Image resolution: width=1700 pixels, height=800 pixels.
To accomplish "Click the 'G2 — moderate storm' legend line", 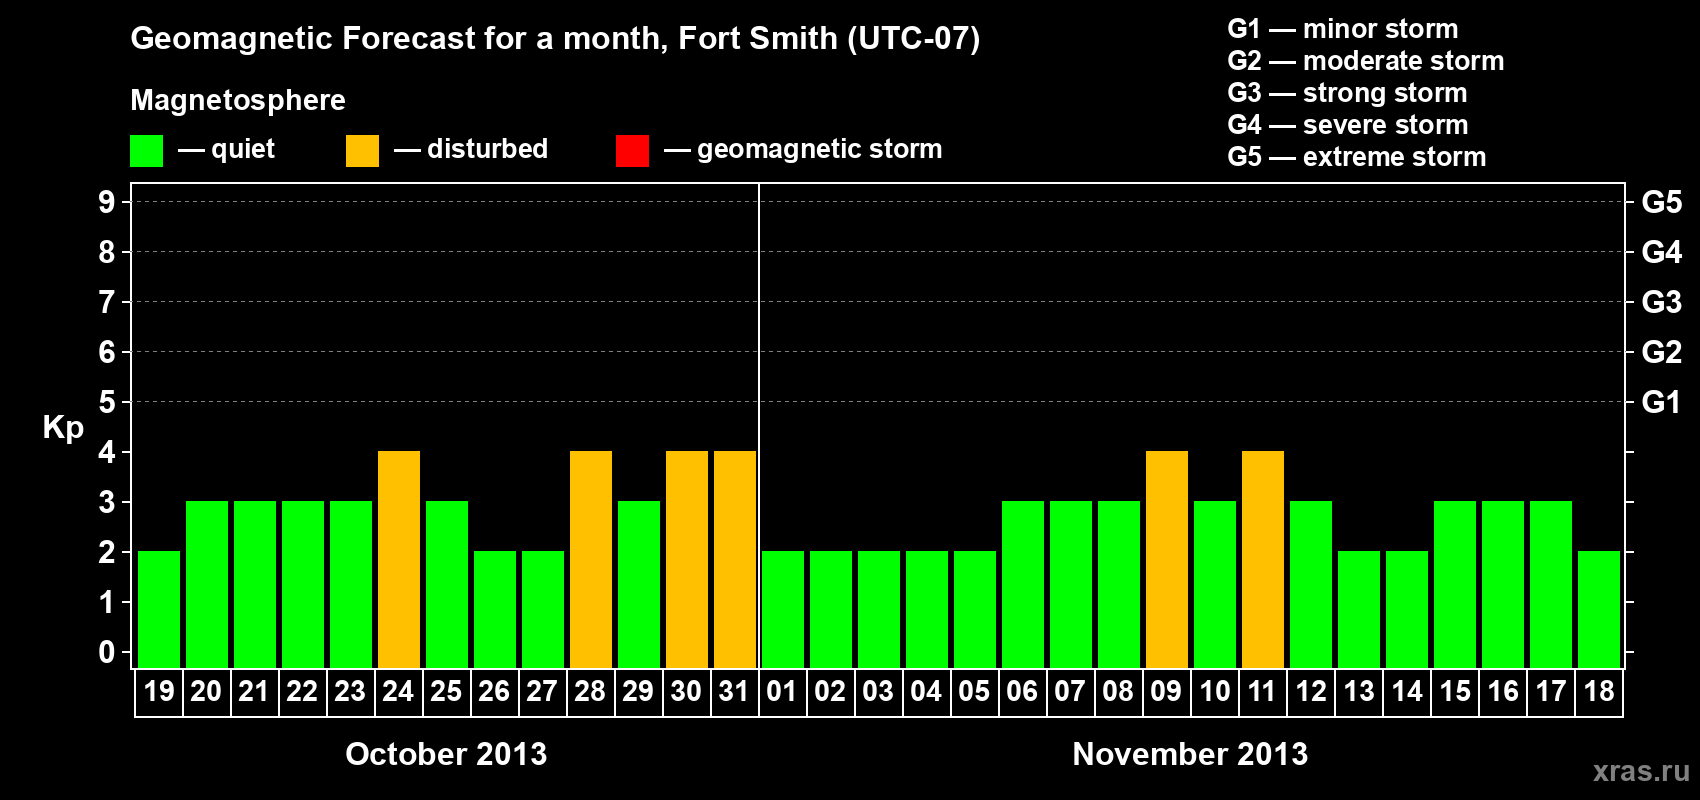I will 1365,61.
